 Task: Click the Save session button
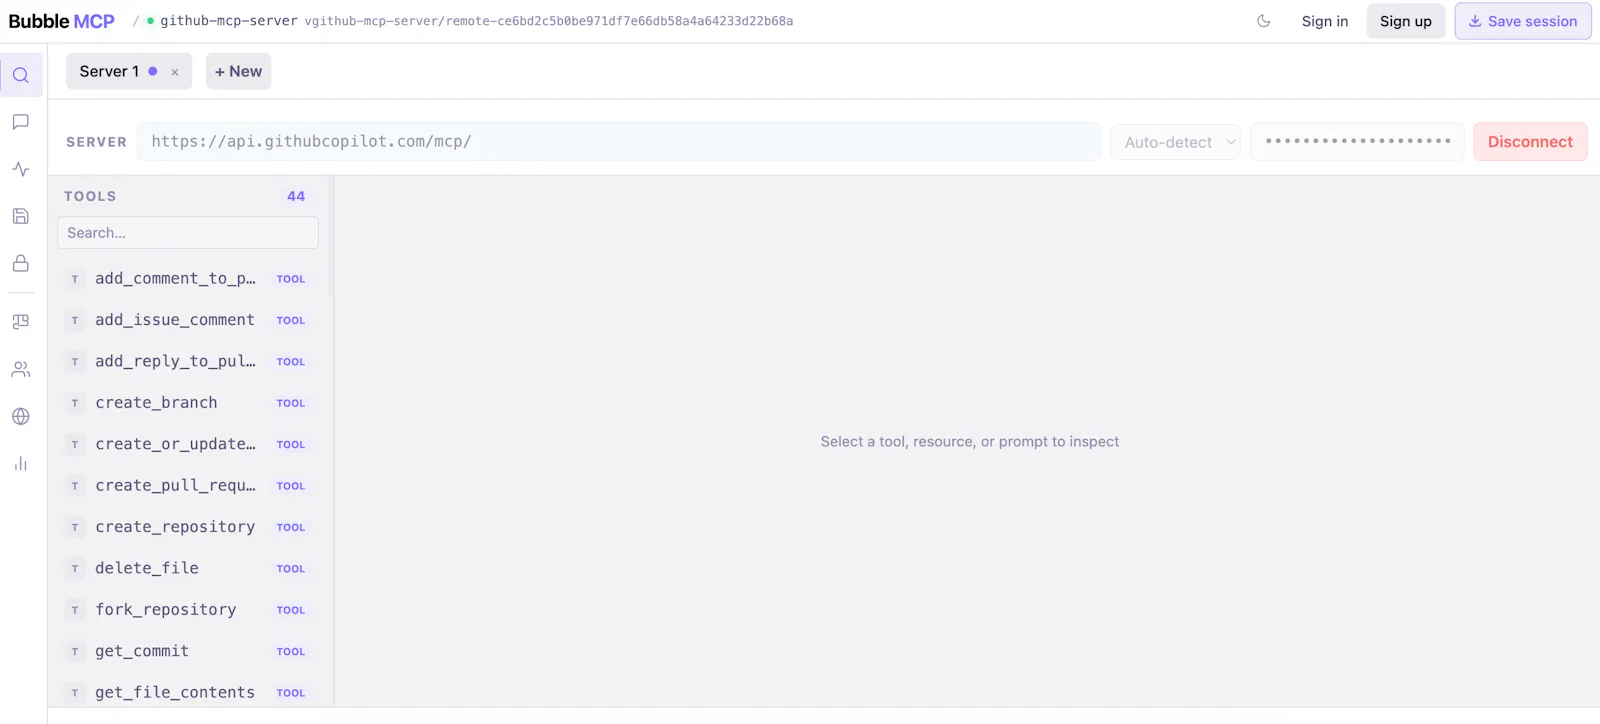tap(1523, 21)
